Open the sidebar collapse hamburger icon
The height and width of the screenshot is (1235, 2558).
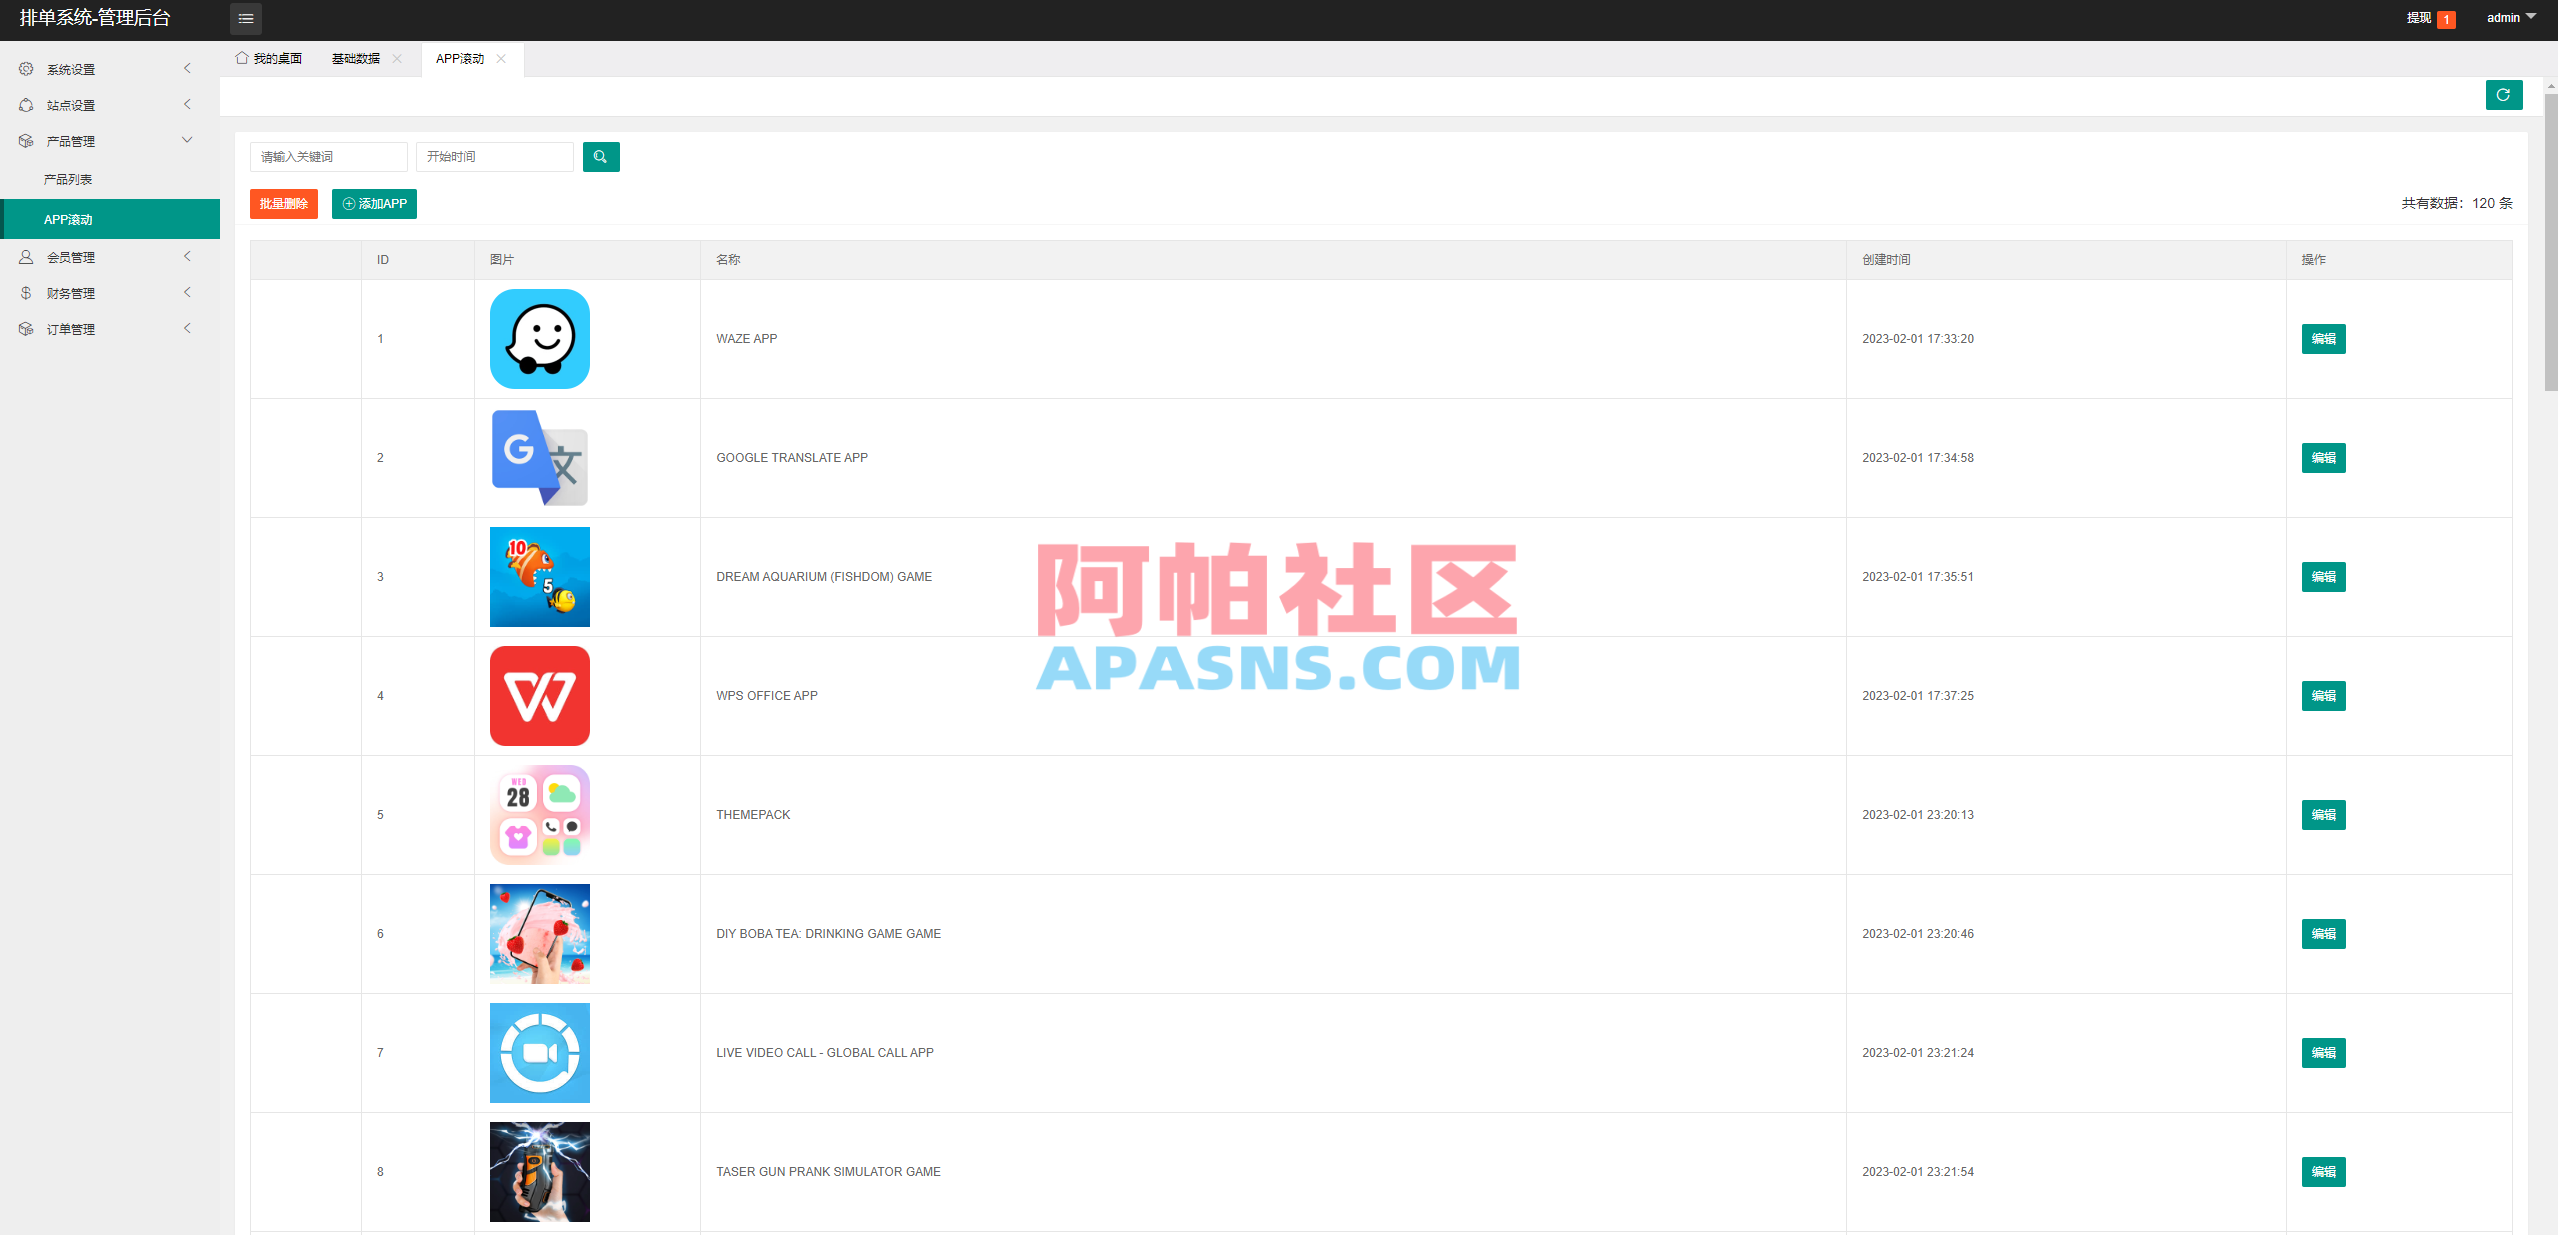(246, 19)
